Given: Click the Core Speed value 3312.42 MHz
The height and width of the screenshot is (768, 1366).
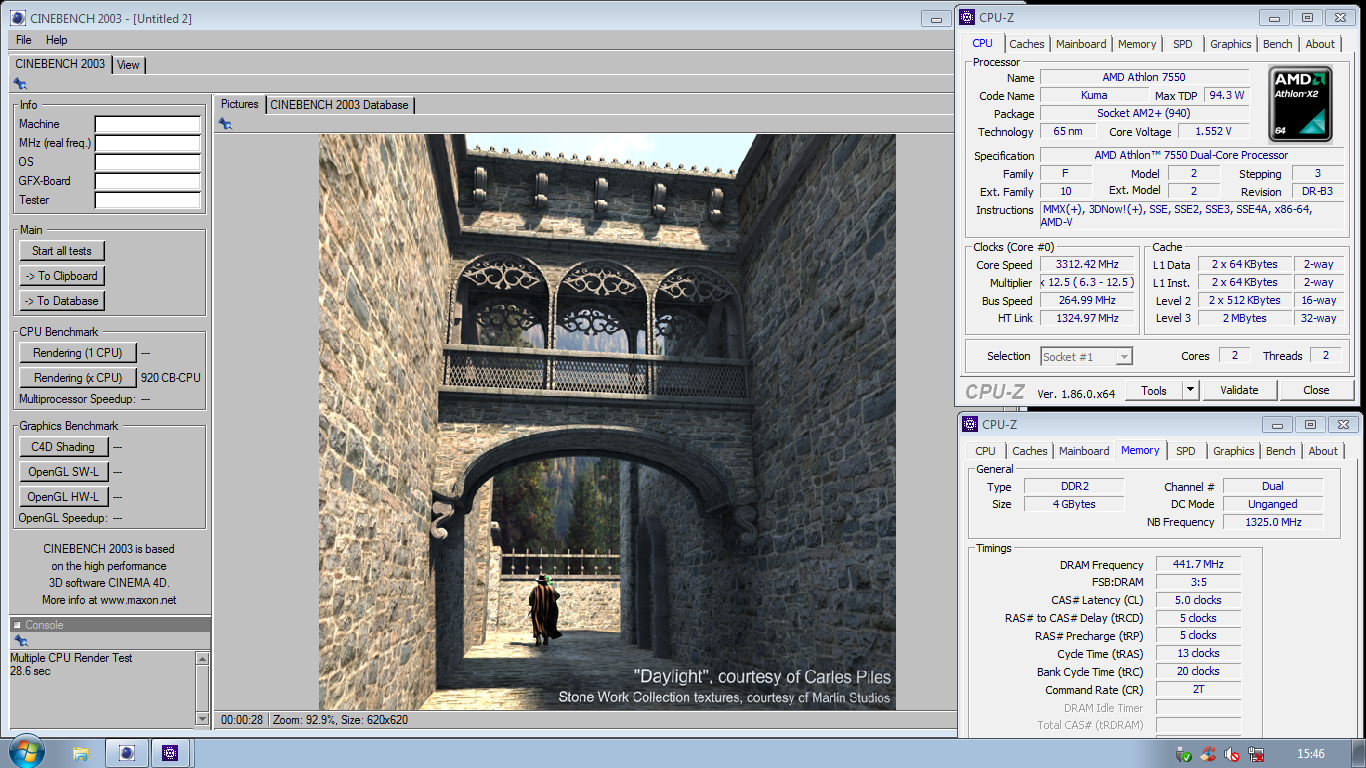Looking at the screenshot, I should (x=1088, y=265).
